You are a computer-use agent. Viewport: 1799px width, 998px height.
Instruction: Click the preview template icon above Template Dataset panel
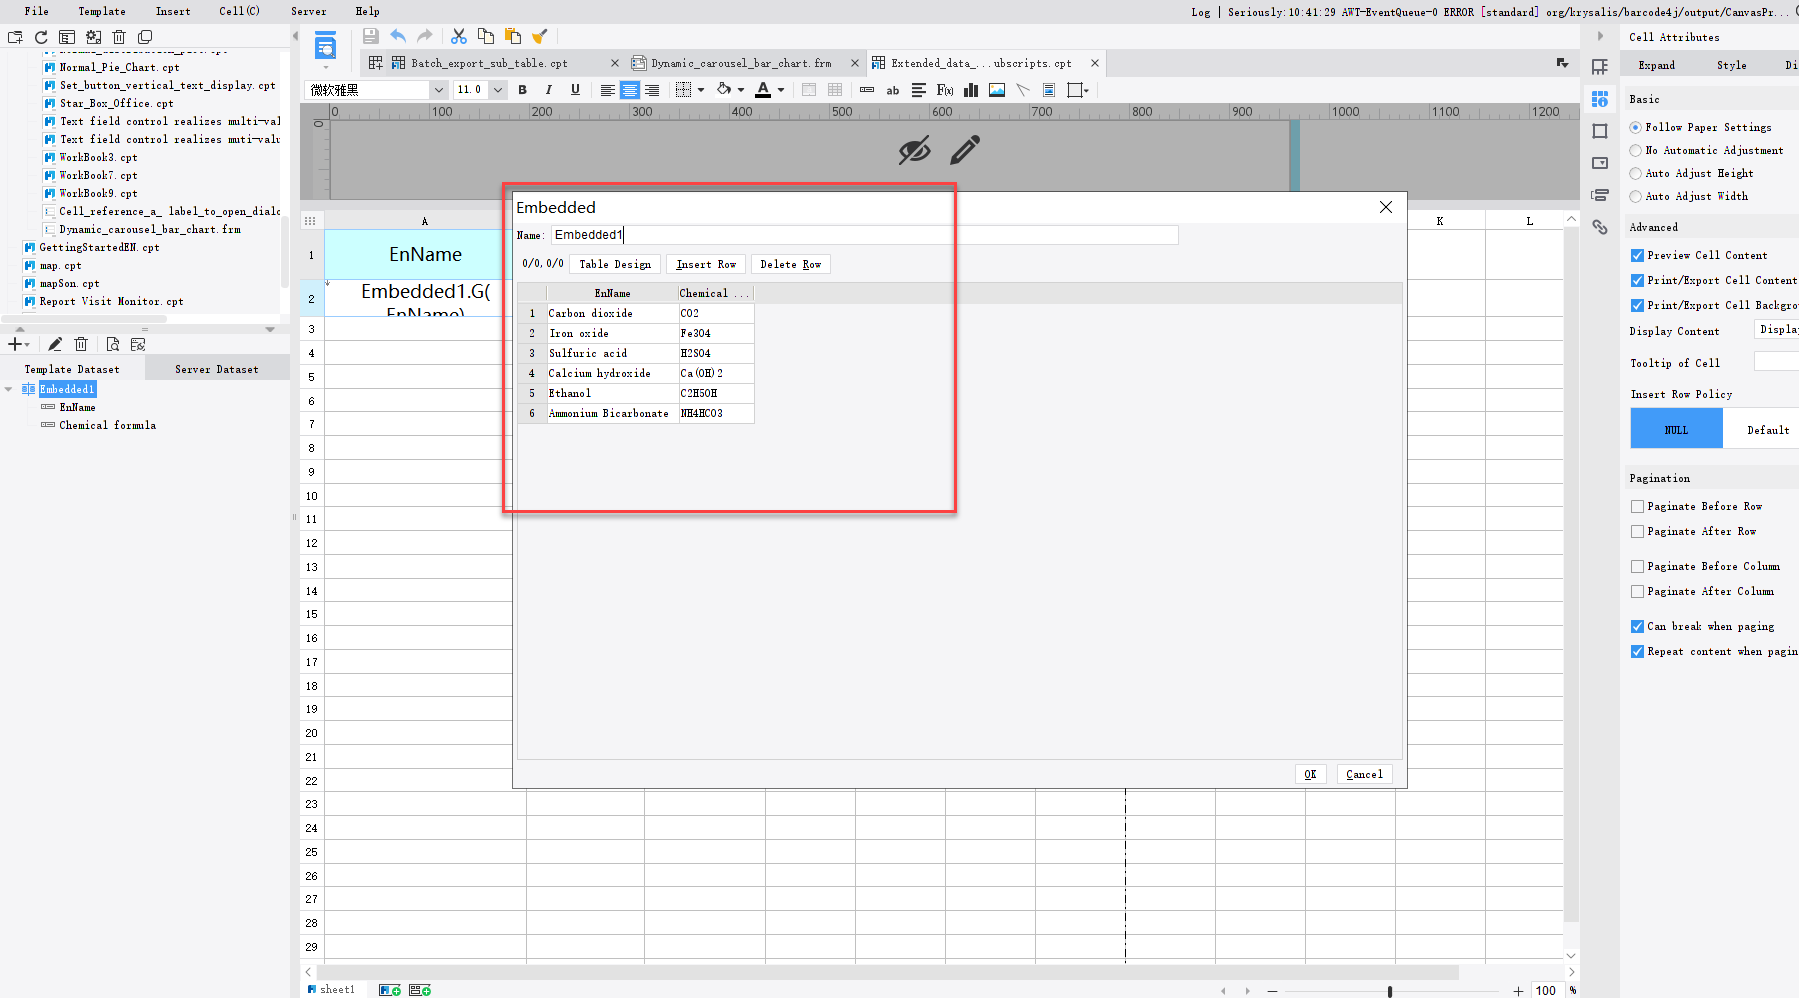(113, 343)
